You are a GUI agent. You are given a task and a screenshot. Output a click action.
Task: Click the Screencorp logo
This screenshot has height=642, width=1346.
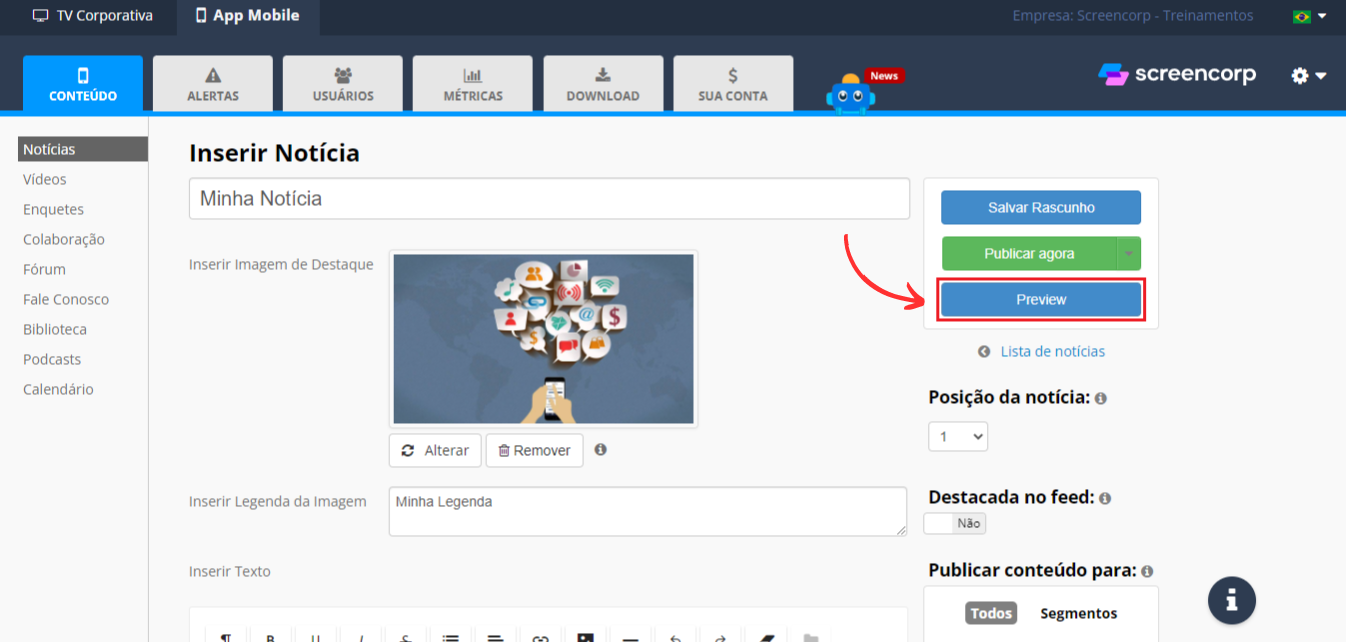1177,75
